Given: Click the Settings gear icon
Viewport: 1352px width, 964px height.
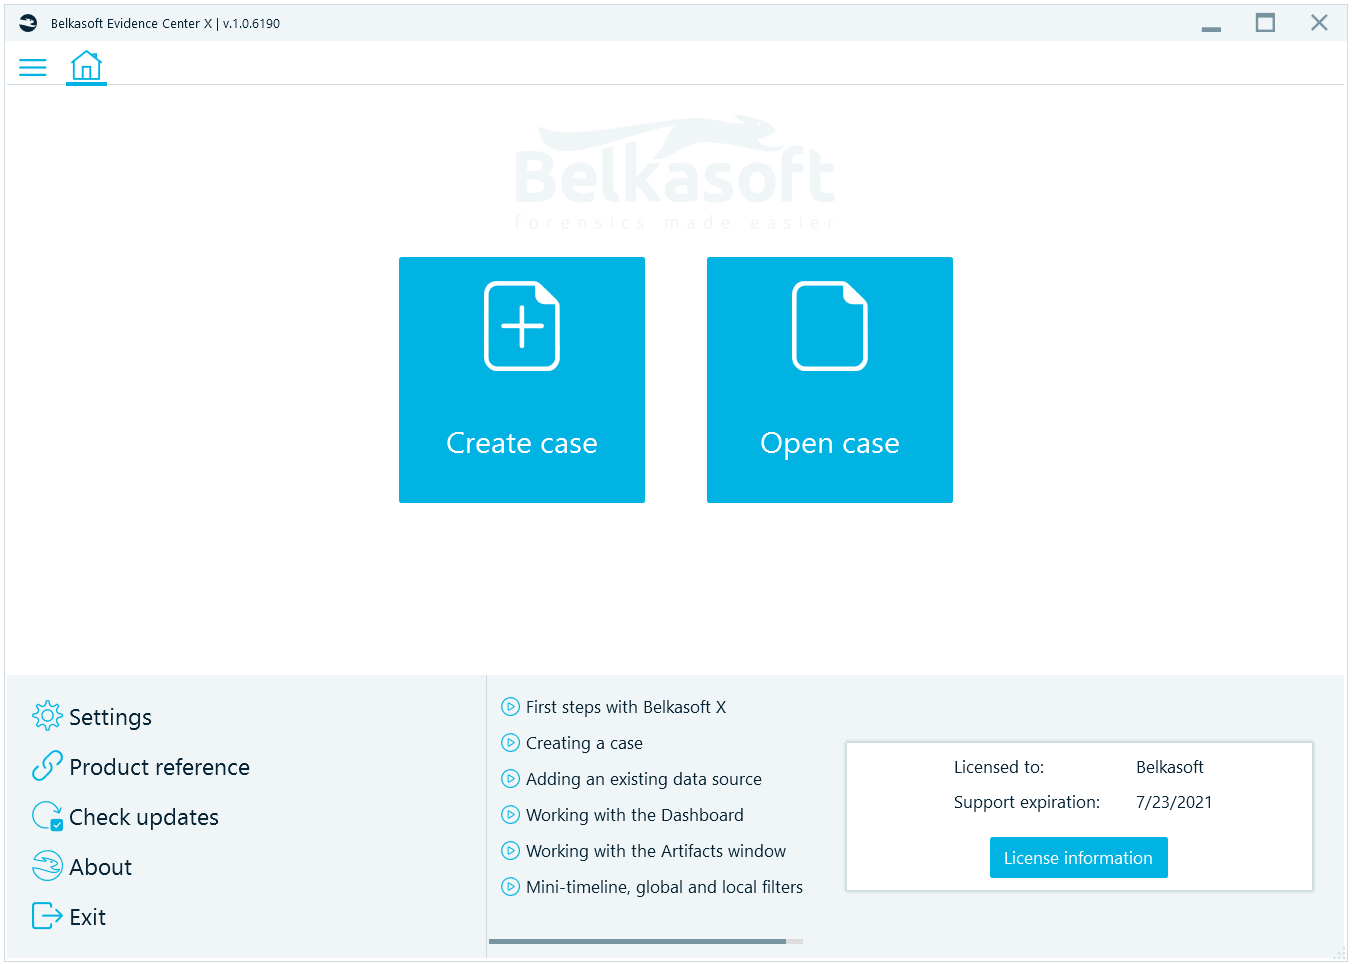Looking at the screenshot, I should (47, 716).
